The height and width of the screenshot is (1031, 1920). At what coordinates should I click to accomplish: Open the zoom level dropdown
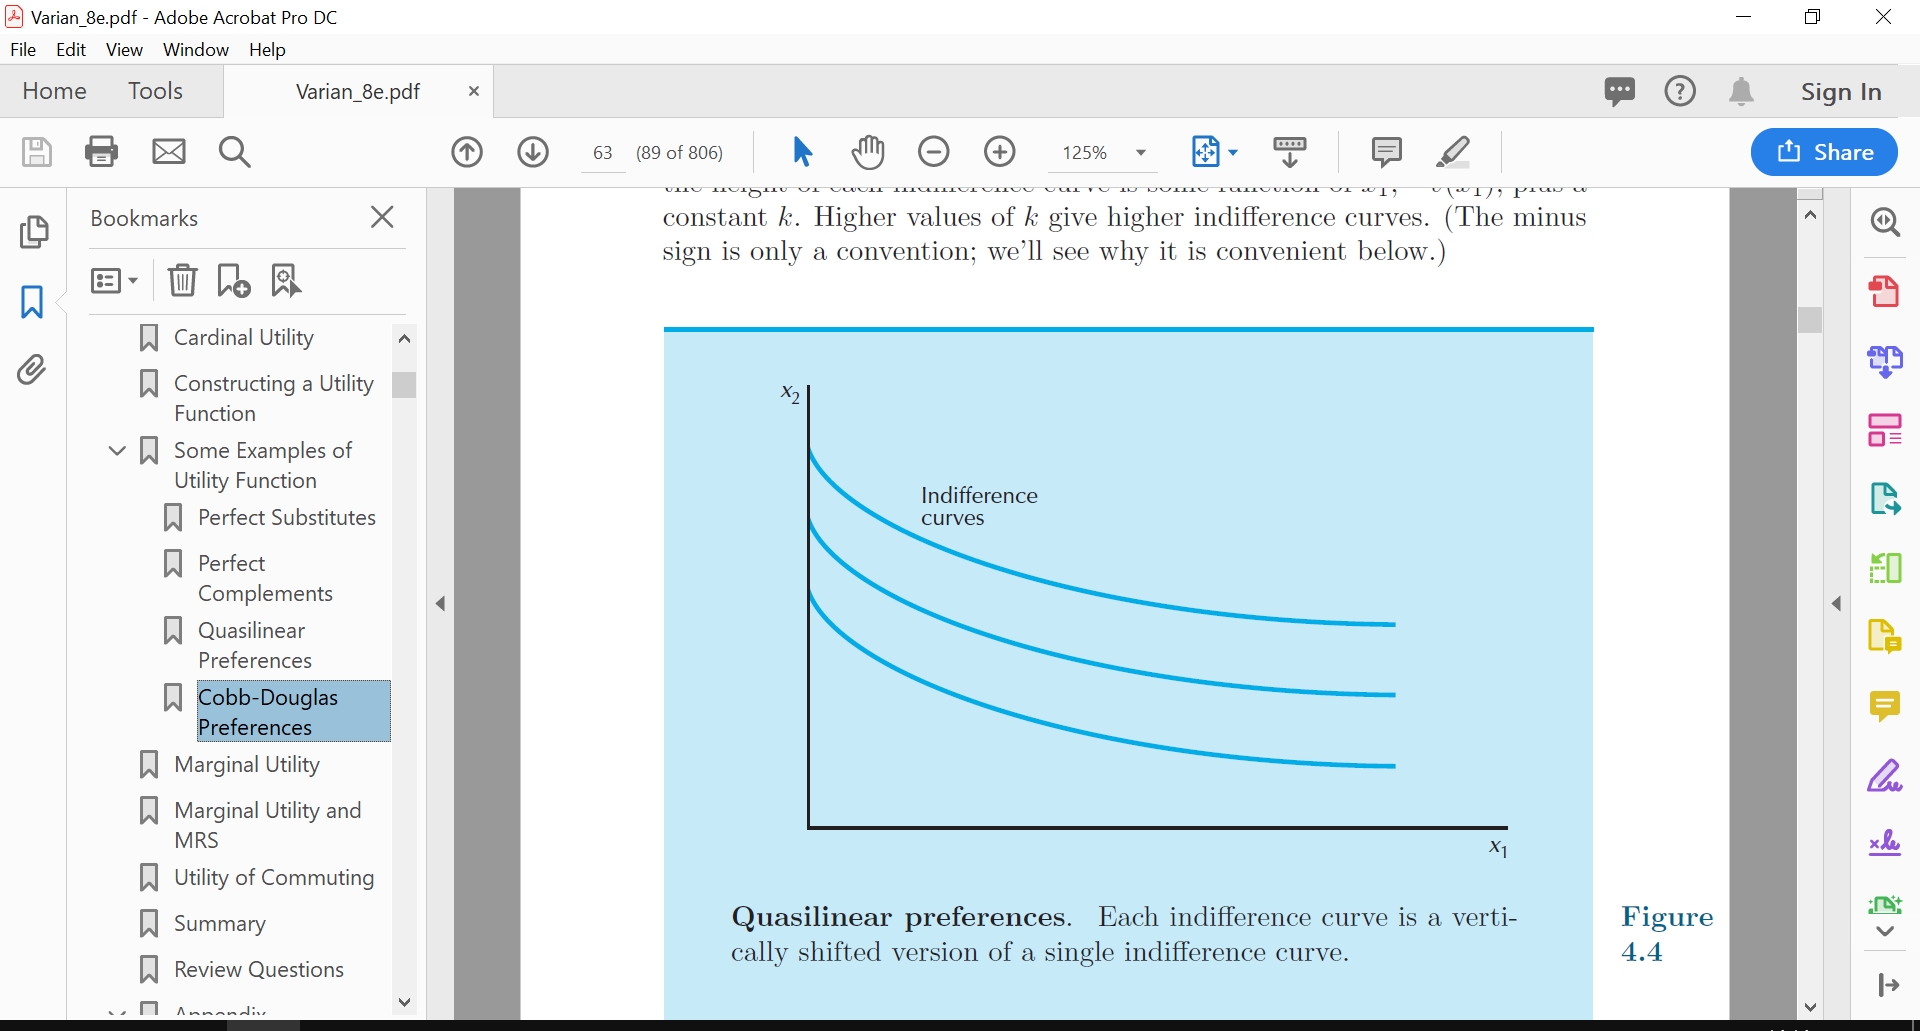point(1140,153)
